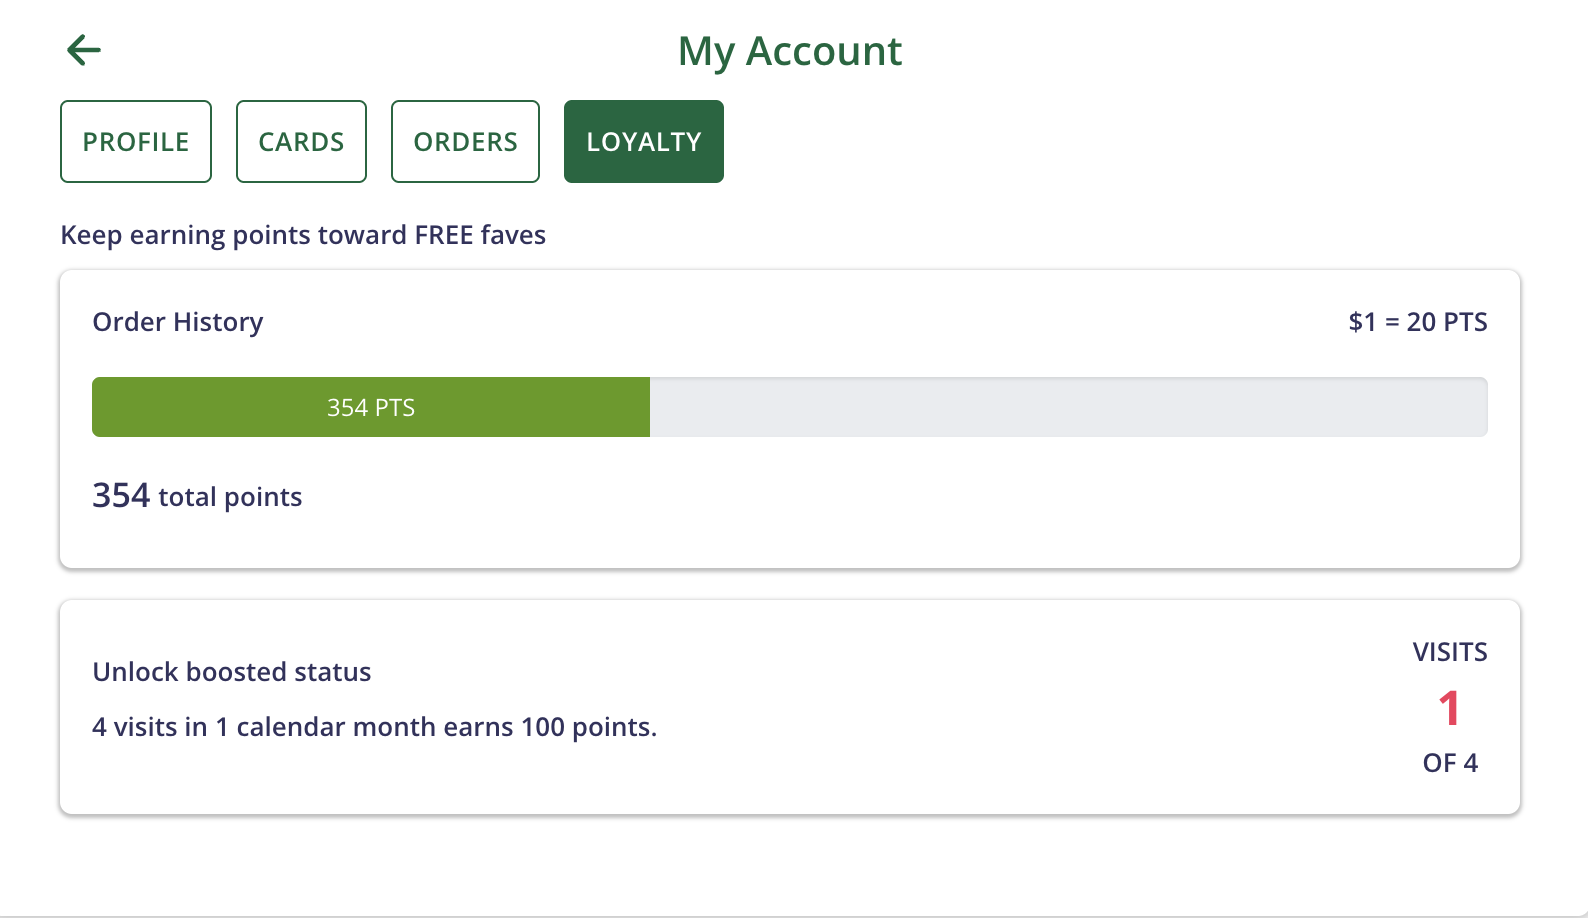Image resolution: width=1588 pixels, height=918 pixels.
Task: Click the large 354 number above the boosted card
Action: tap(121, 496)
